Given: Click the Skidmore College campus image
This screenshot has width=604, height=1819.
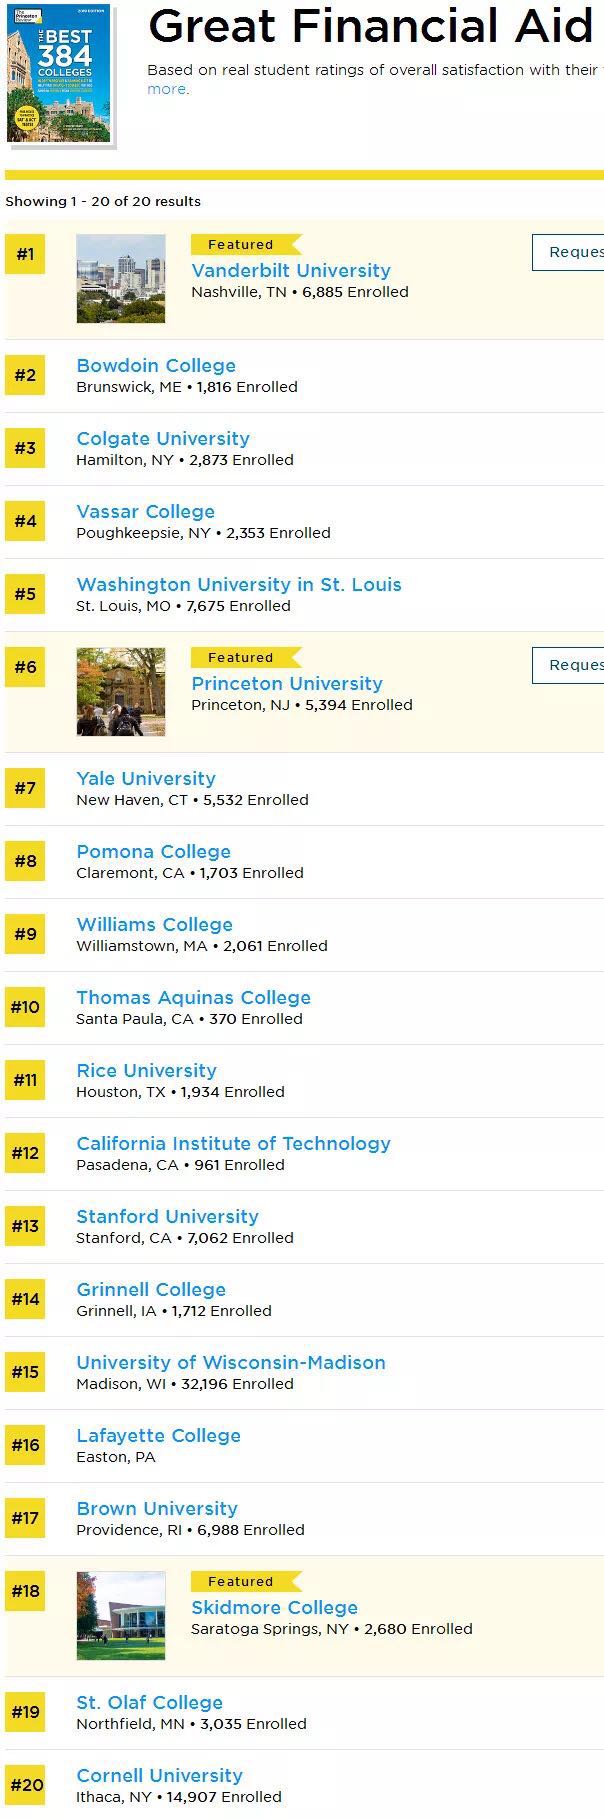Looking at the screenshot, I should pyautogui.click(x=121, y=1616).
